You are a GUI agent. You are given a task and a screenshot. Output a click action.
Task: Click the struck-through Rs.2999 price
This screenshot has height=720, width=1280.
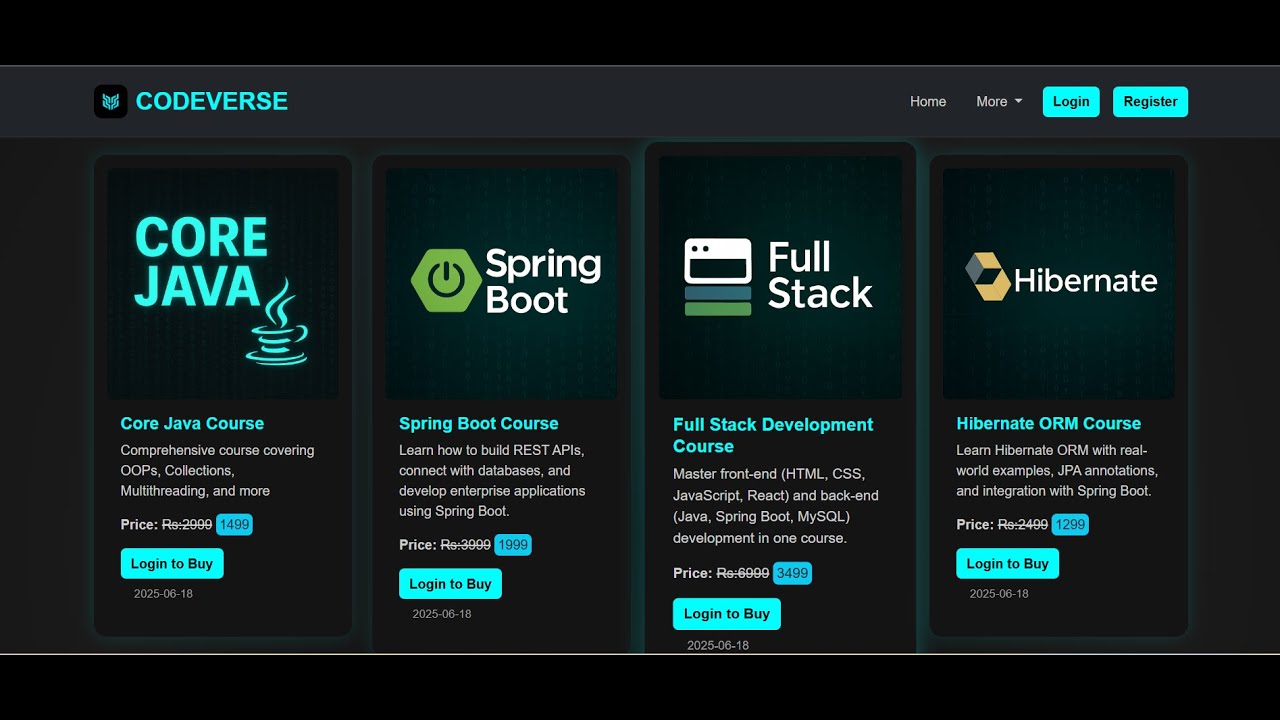[x=187, y=524]
